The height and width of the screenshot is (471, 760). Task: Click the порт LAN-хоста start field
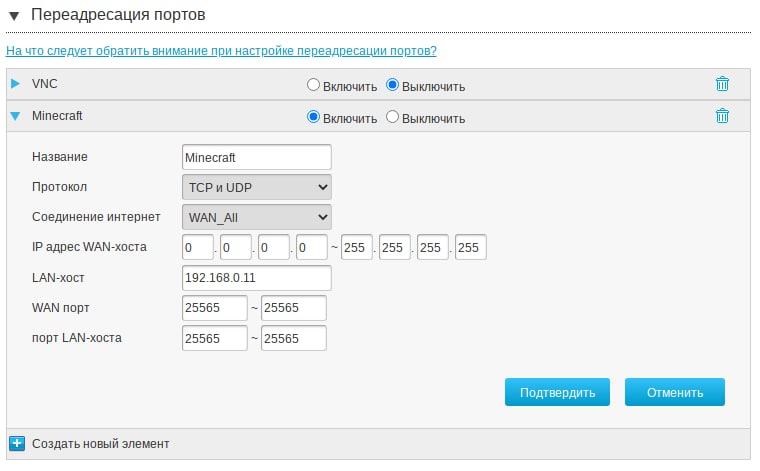pyautogui.click(x=215, y=338)
